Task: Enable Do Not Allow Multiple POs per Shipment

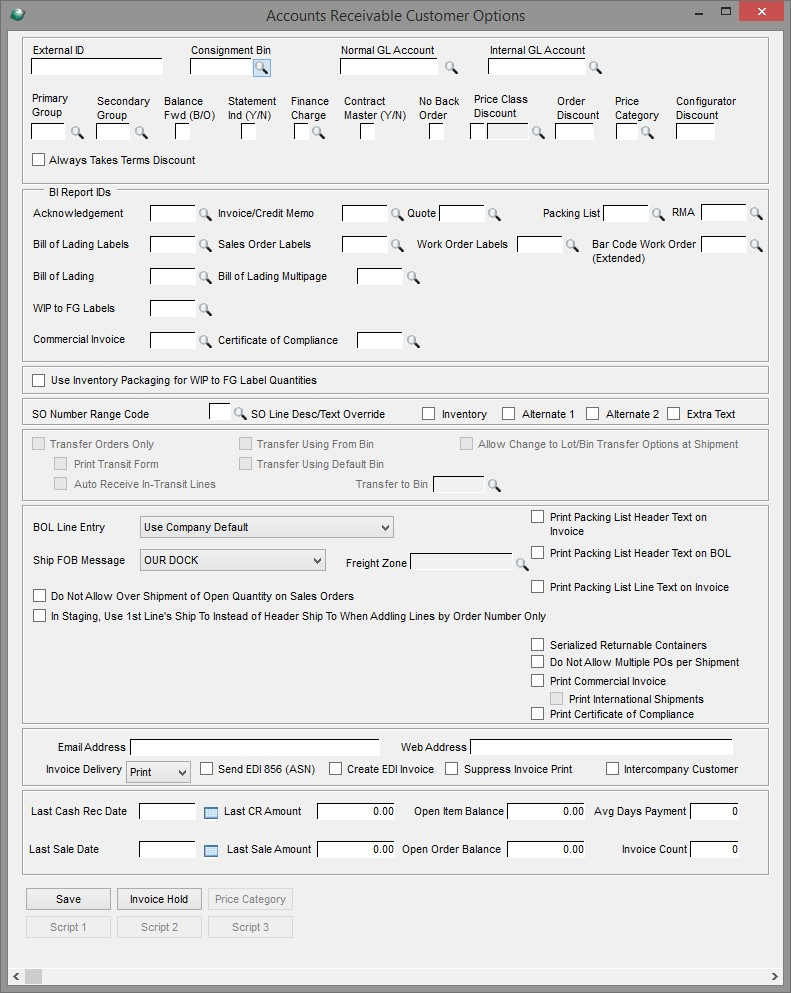Action: pos(538,662)
